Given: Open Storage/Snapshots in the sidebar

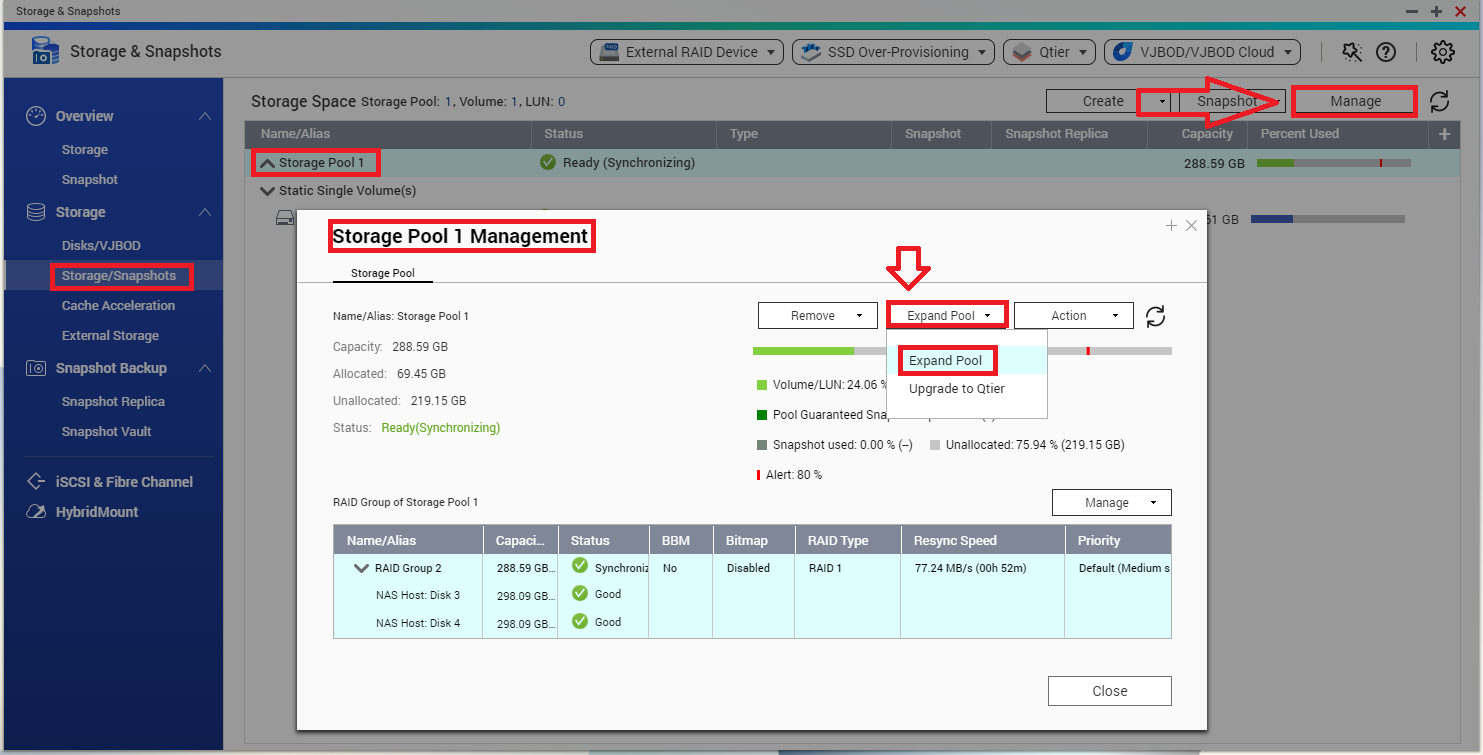Looking at the screenshot, I should [x=119, y=276].
